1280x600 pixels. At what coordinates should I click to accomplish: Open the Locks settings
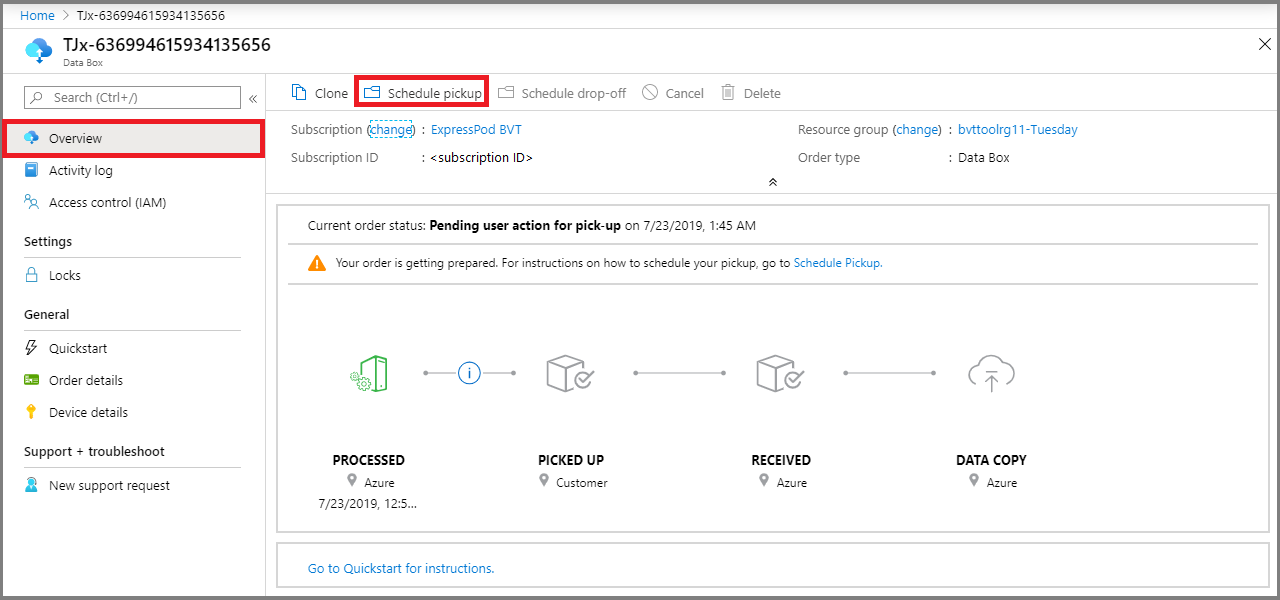(x=66, y=275)
